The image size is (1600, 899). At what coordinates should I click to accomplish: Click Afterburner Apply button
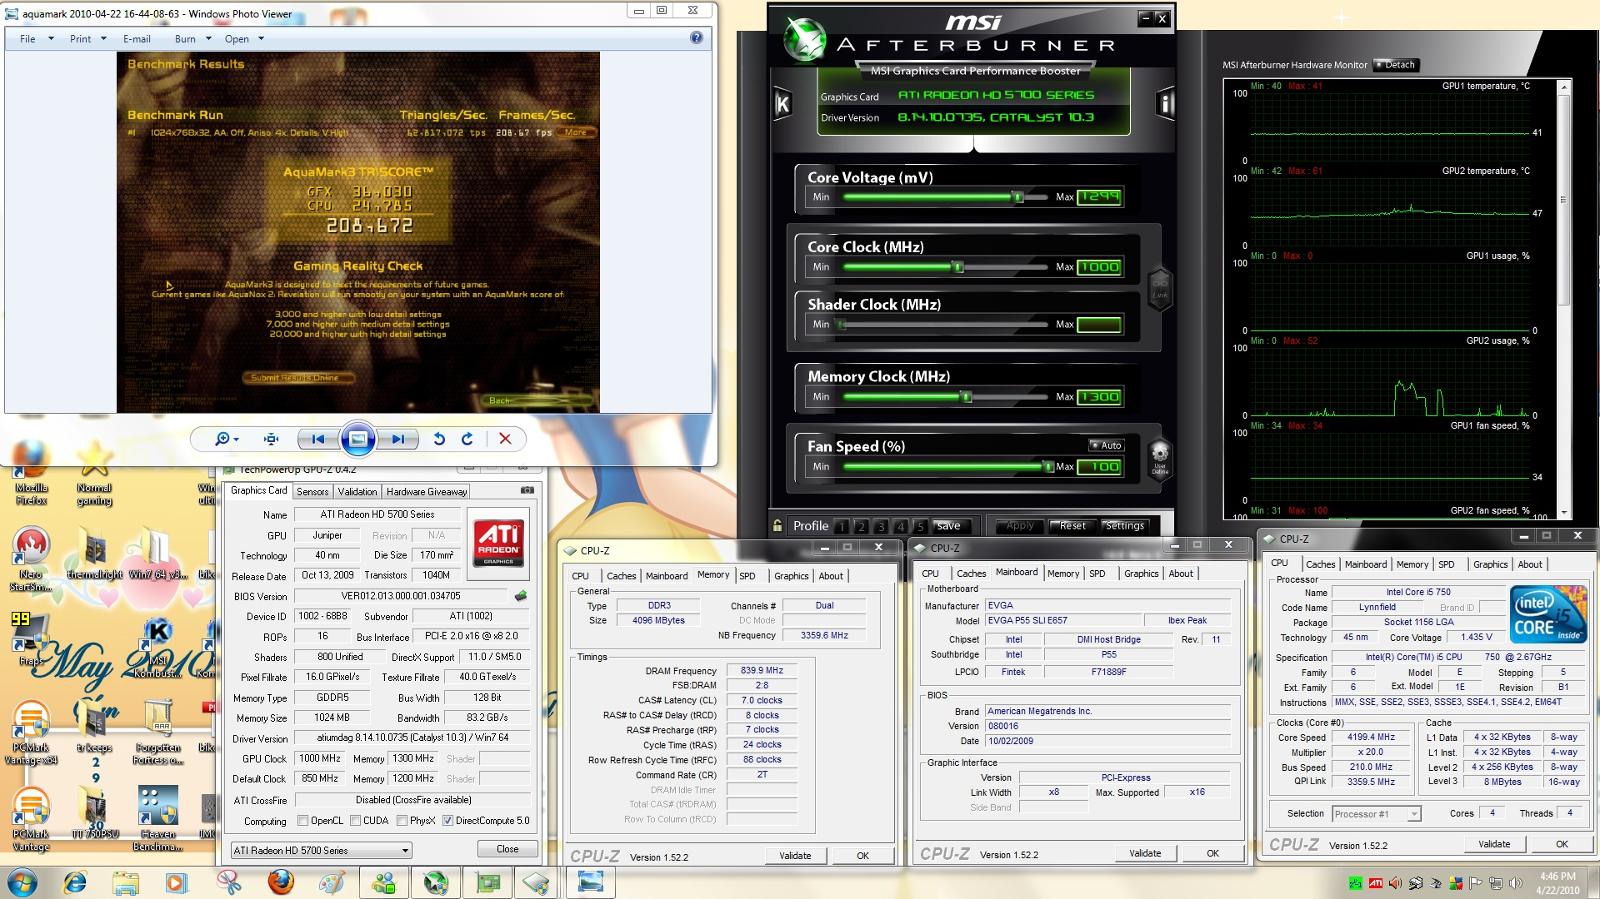click(x=1019, y=526)
